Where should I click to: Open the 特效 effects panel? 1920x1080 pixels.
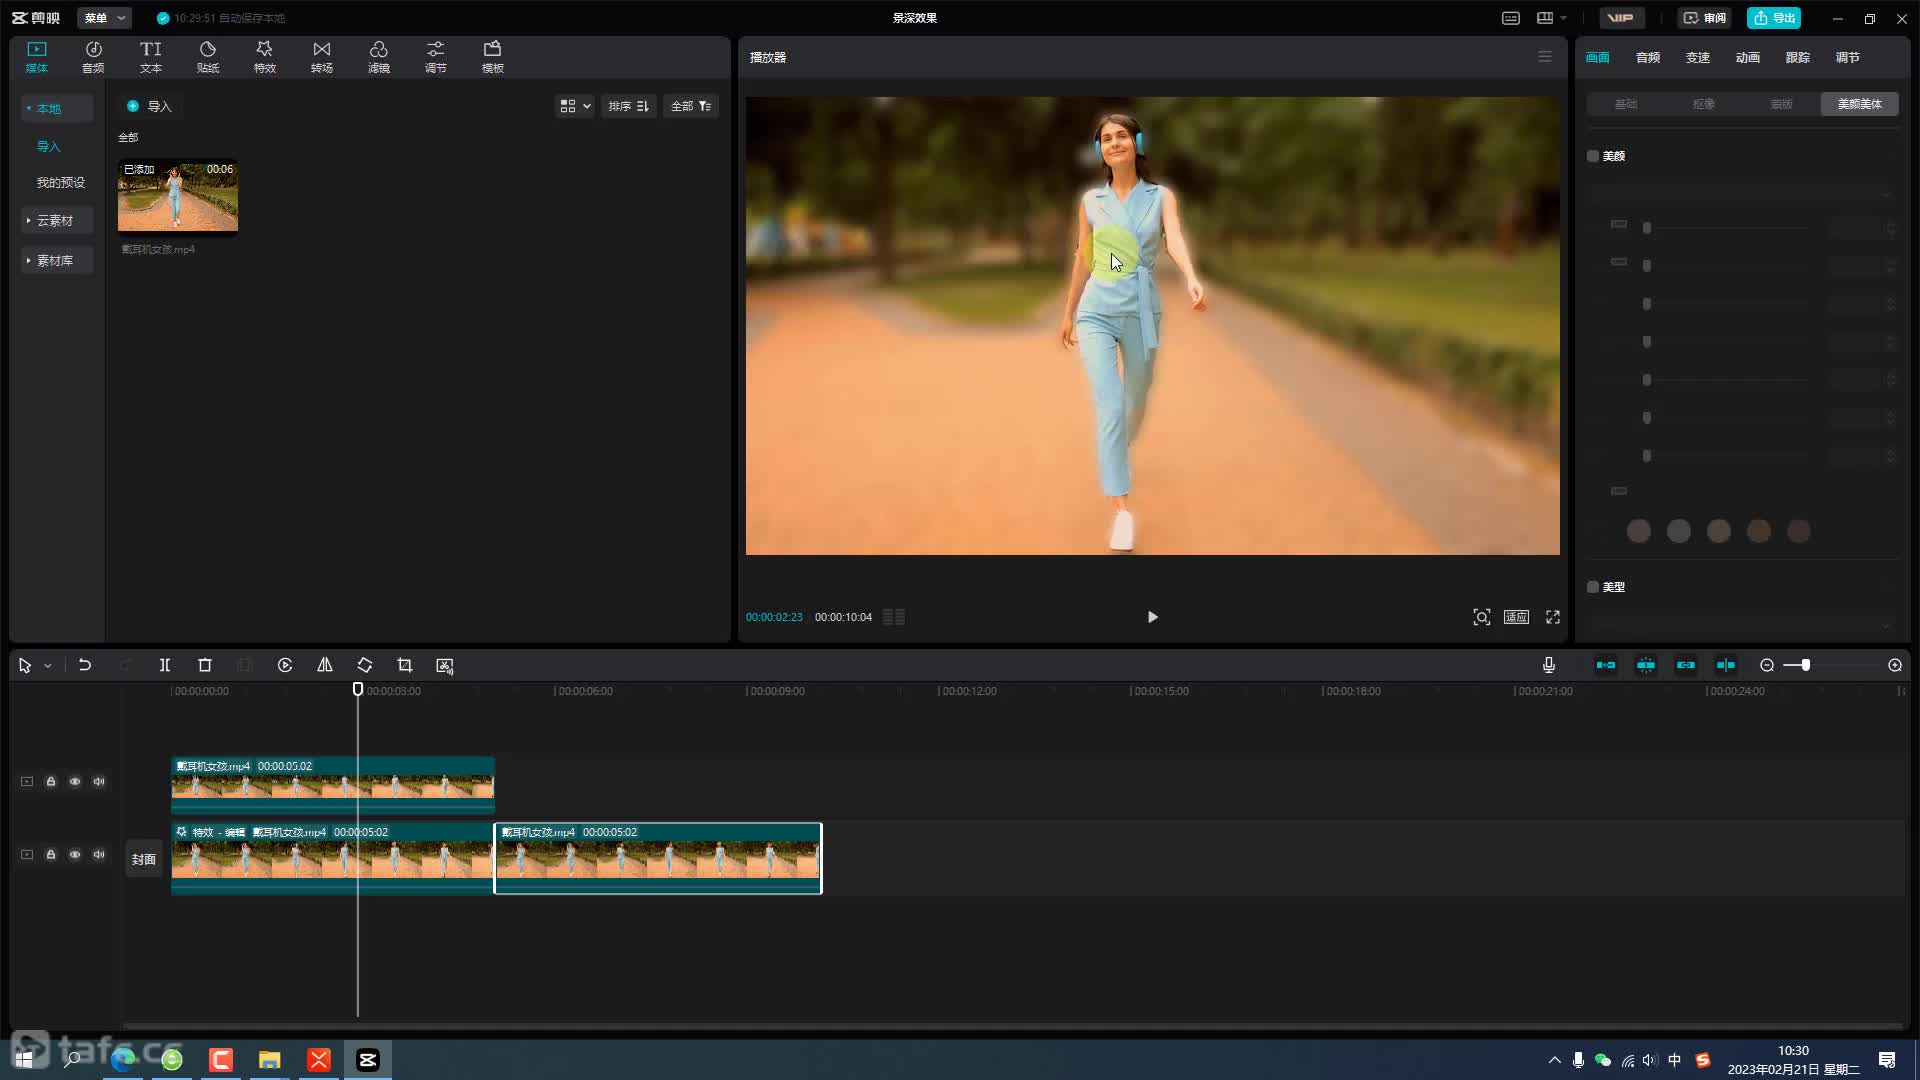(x=265, y=57)
